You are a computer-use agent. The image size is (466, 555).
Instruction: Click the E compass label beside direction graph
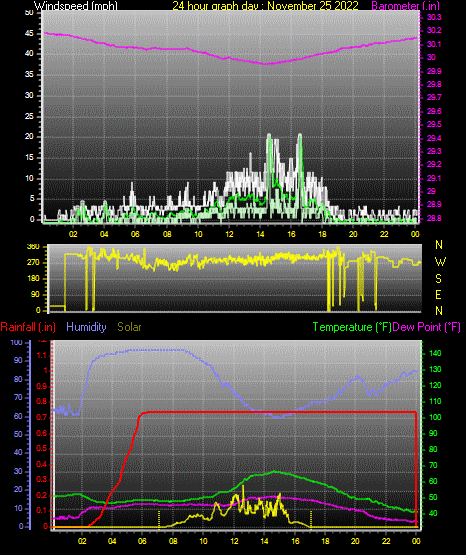(x=438, y=294)
